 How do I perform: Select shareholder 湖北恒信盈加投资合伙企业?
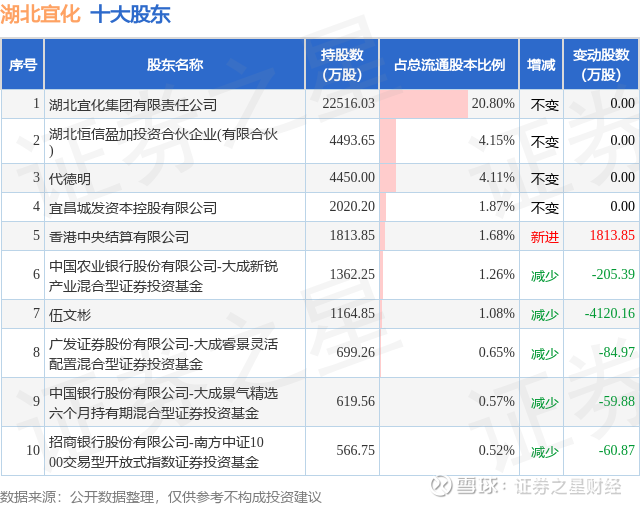163,142
